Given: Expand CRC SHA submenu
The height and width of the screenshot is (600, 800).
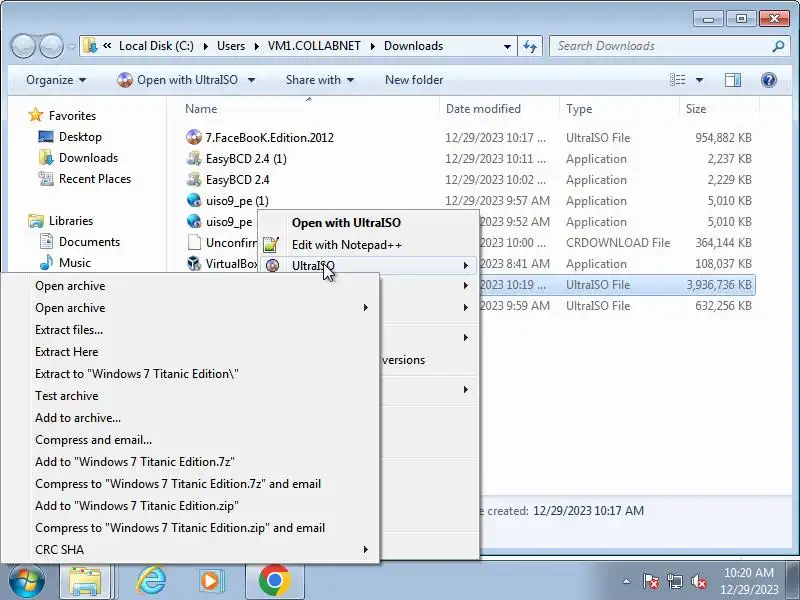Looking at the screenshot, I should [x=365, y=549].
